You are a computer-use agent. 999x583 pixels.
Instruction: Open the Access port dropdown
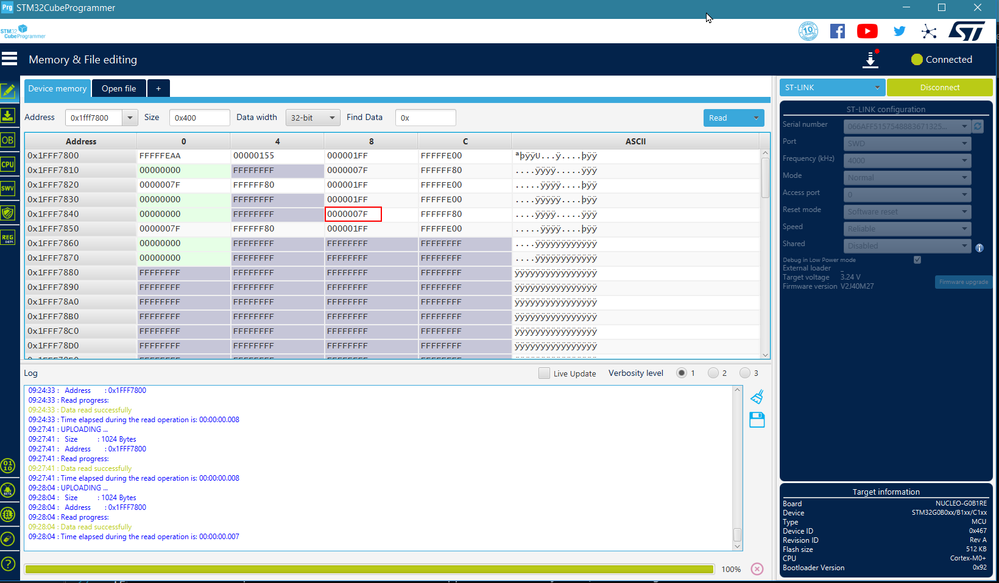pyautogui.click(x=907, y=194)
